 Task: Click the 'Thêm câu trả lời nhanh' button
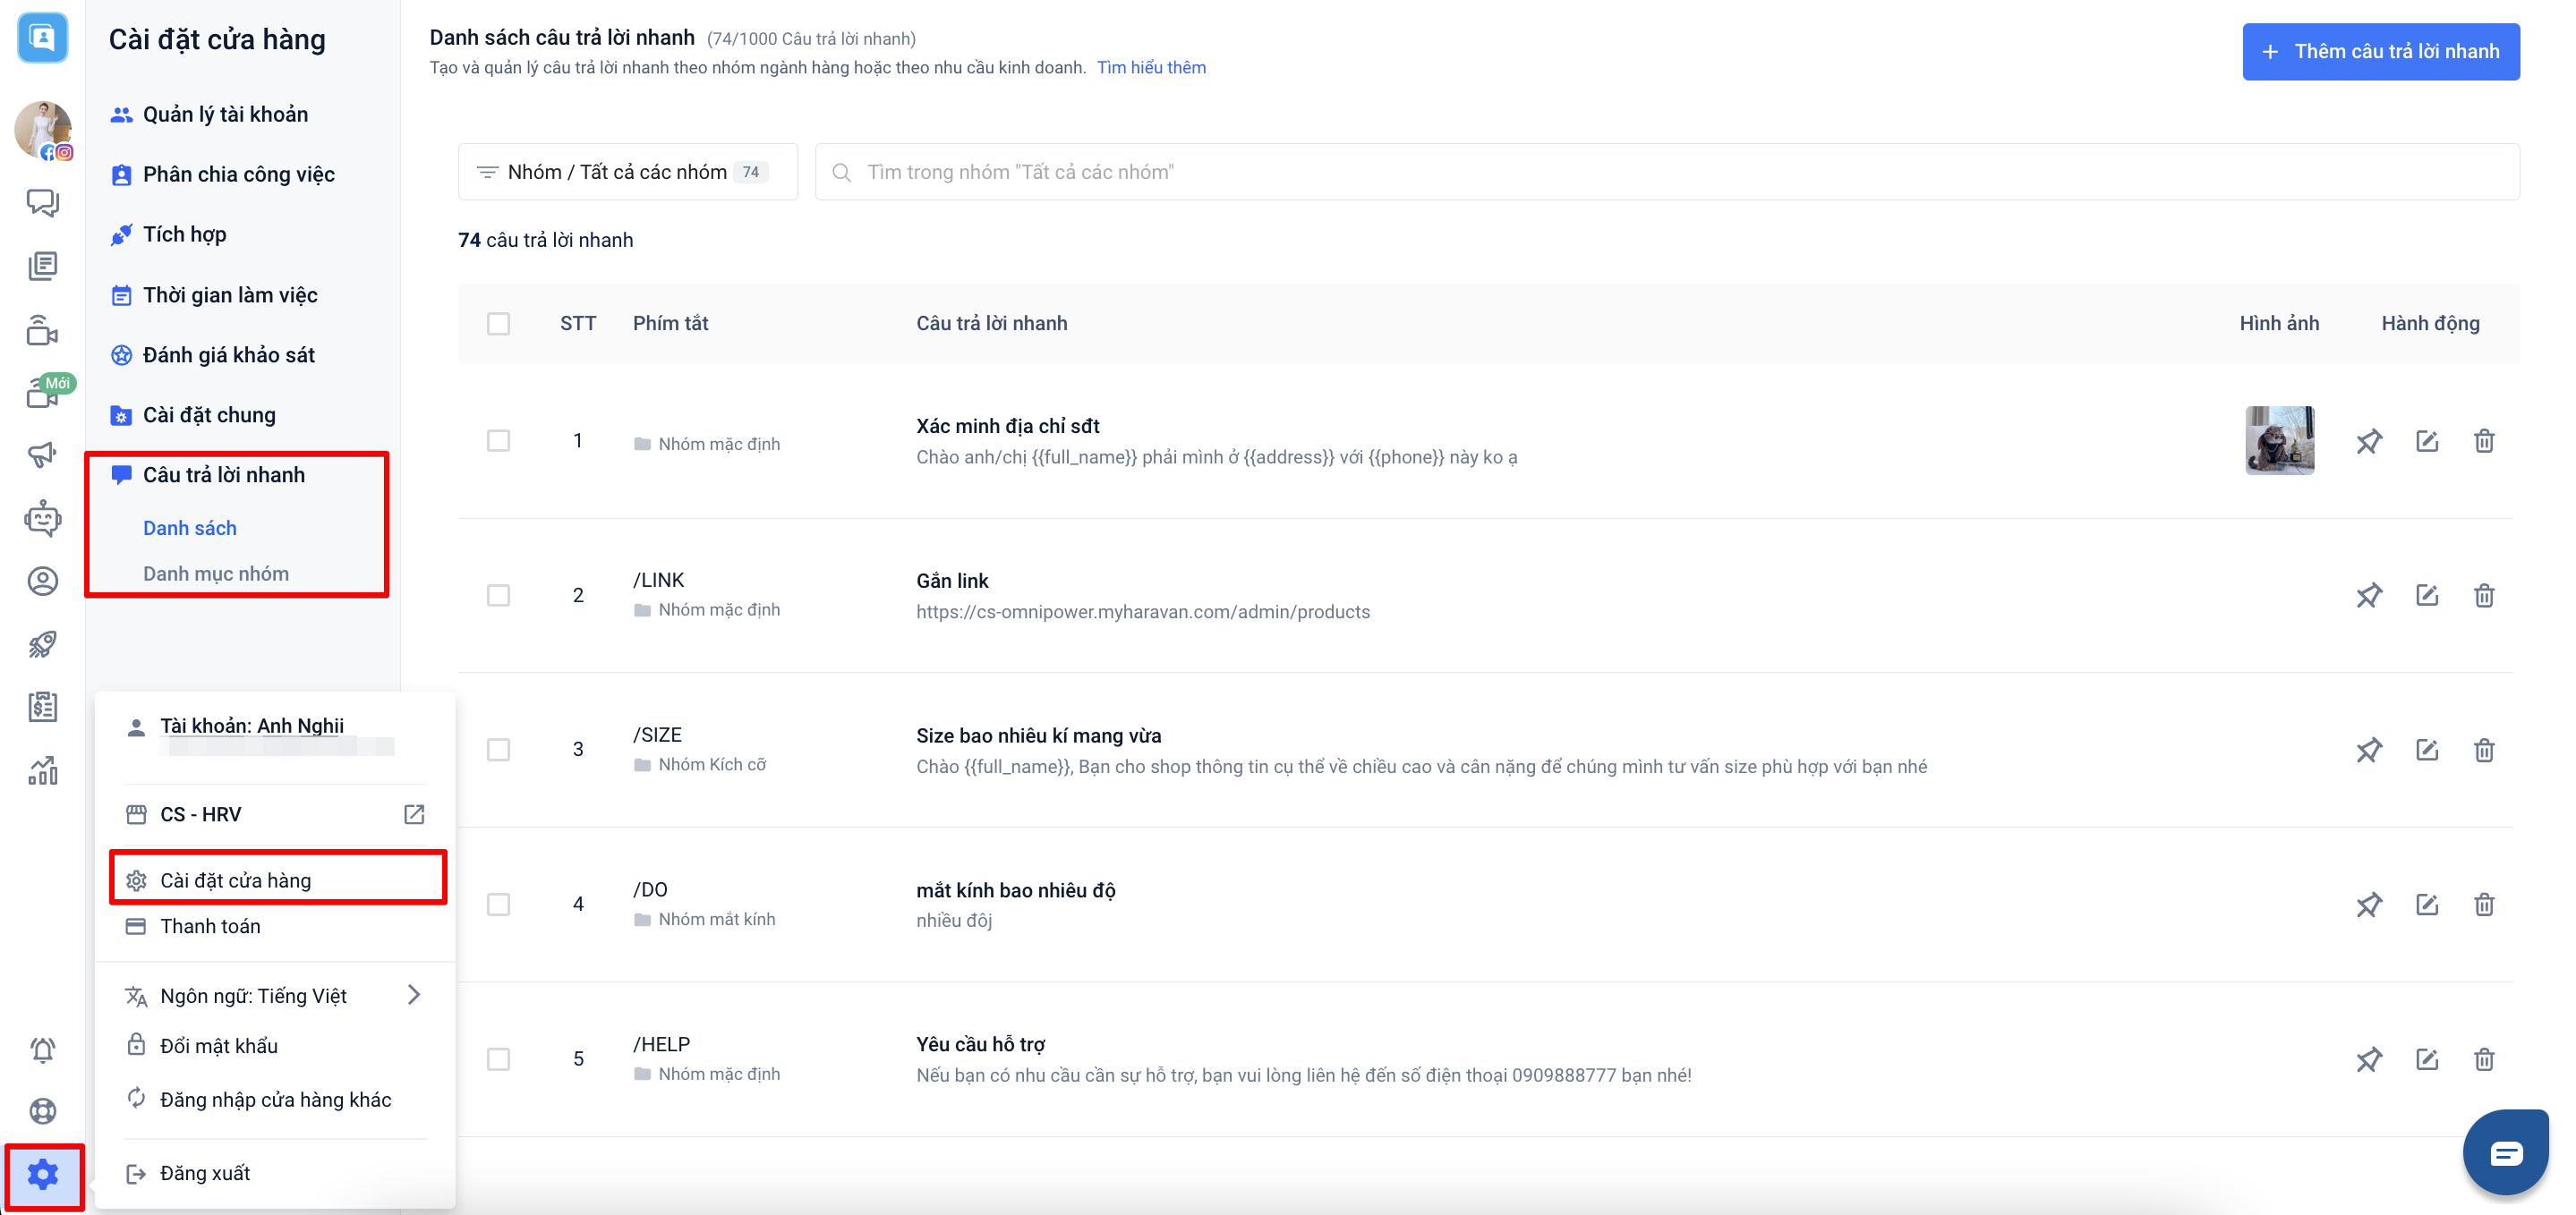pyautogui.click(x=2380, y=51)
